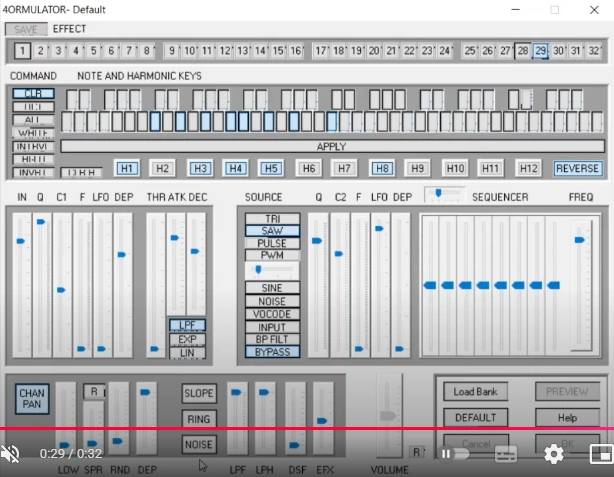Viewport: 614px width, 477px height.
Task: Select preset slot 1
Action: [22, 51]
